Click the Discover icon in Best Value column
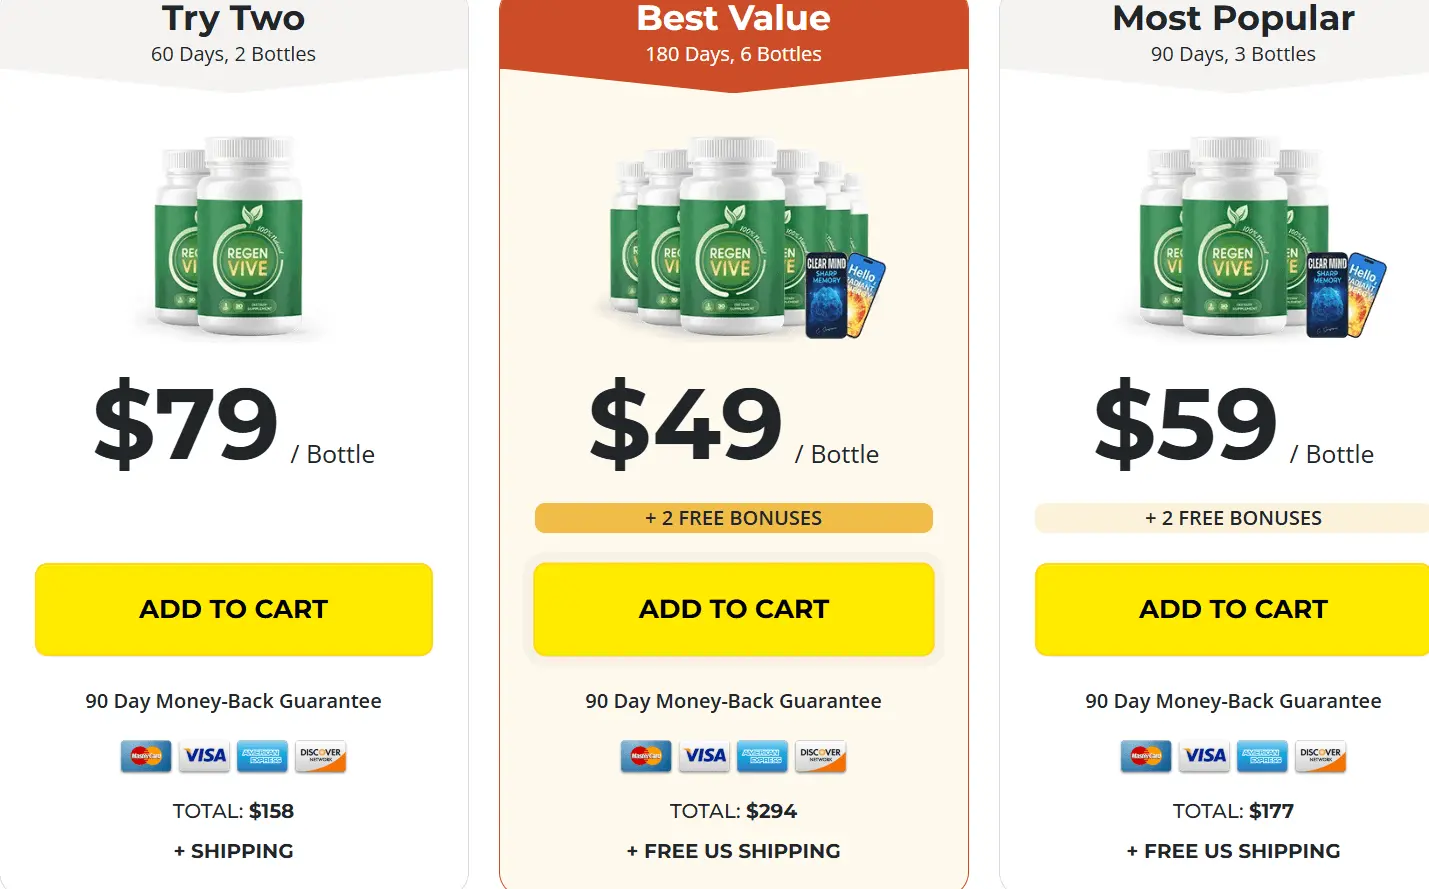 tap(820, 756)
